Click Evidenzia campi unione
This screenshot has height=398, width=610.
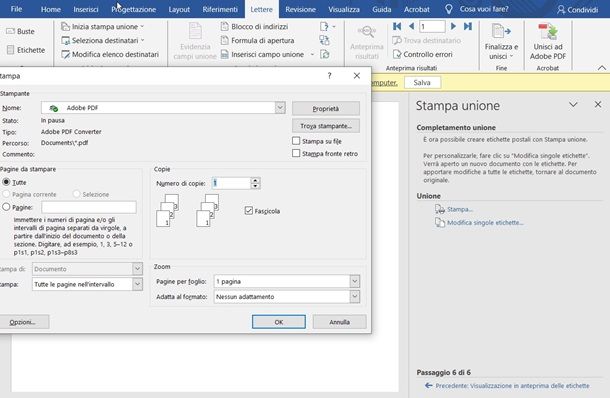click(195, 41)
